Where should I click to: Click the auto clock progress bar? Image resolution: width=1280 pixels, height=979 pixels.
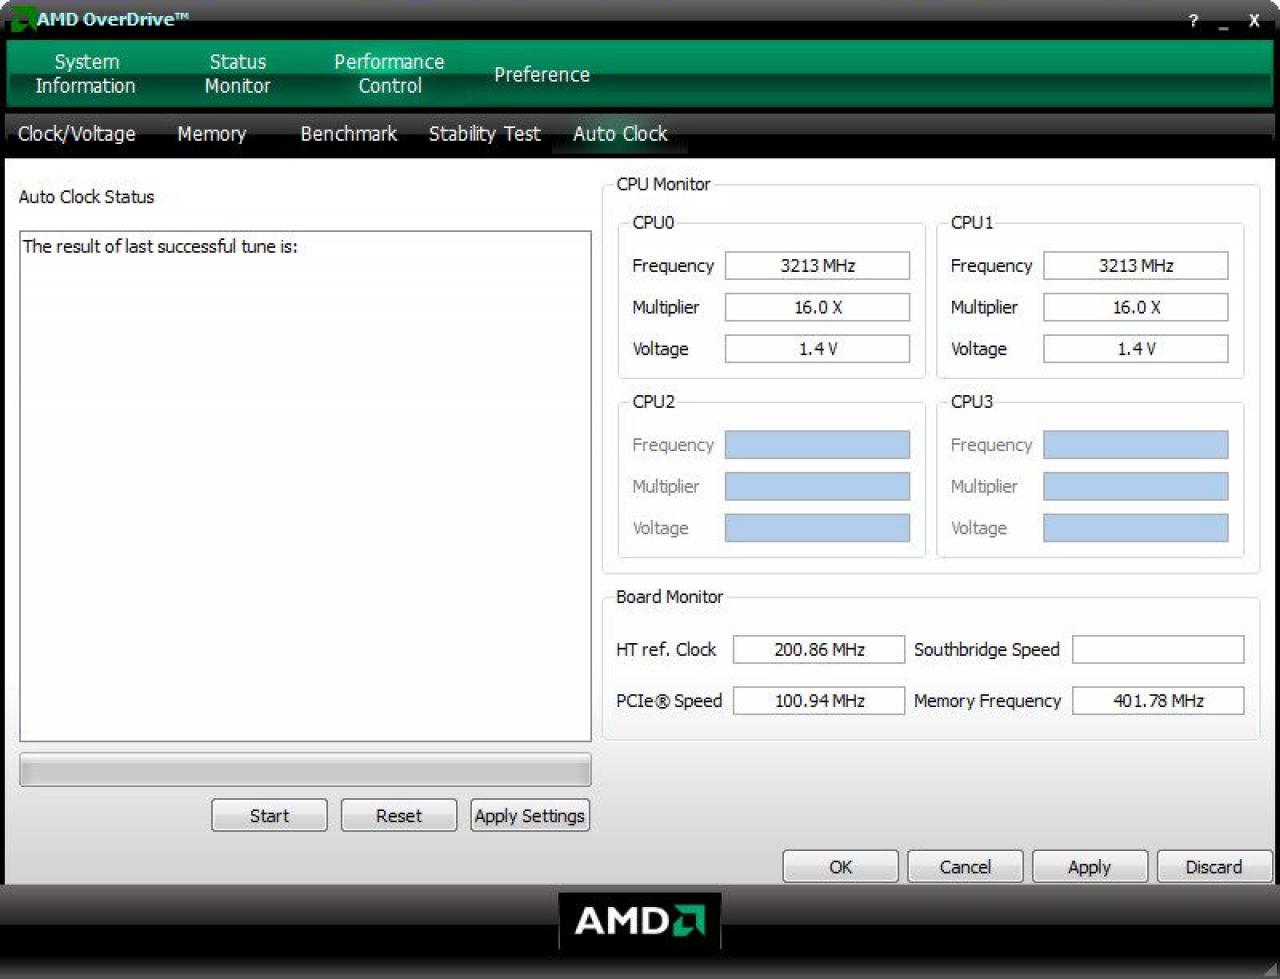pyautogui.click(x=305, y=770)
